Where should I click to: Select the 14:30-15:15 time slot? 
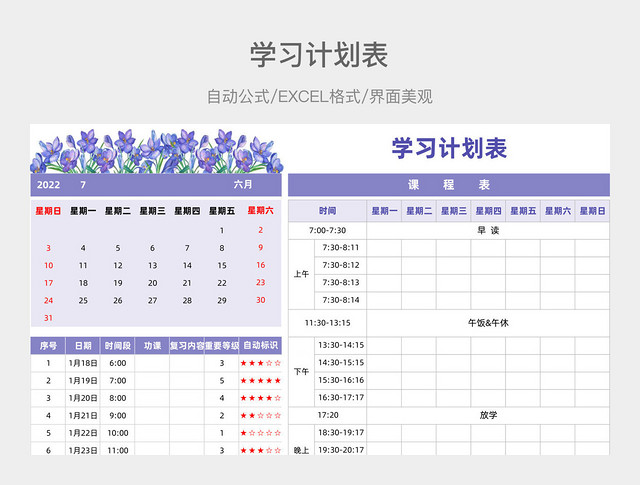[x=341, y=363]
